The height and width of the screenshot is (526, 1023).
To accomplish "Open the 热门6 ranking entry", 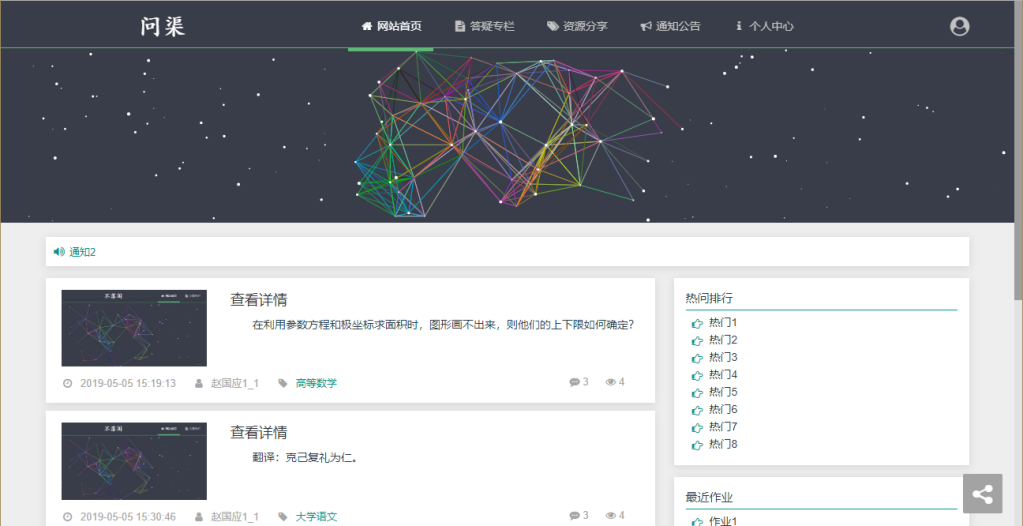I will (x=723, y=409).
